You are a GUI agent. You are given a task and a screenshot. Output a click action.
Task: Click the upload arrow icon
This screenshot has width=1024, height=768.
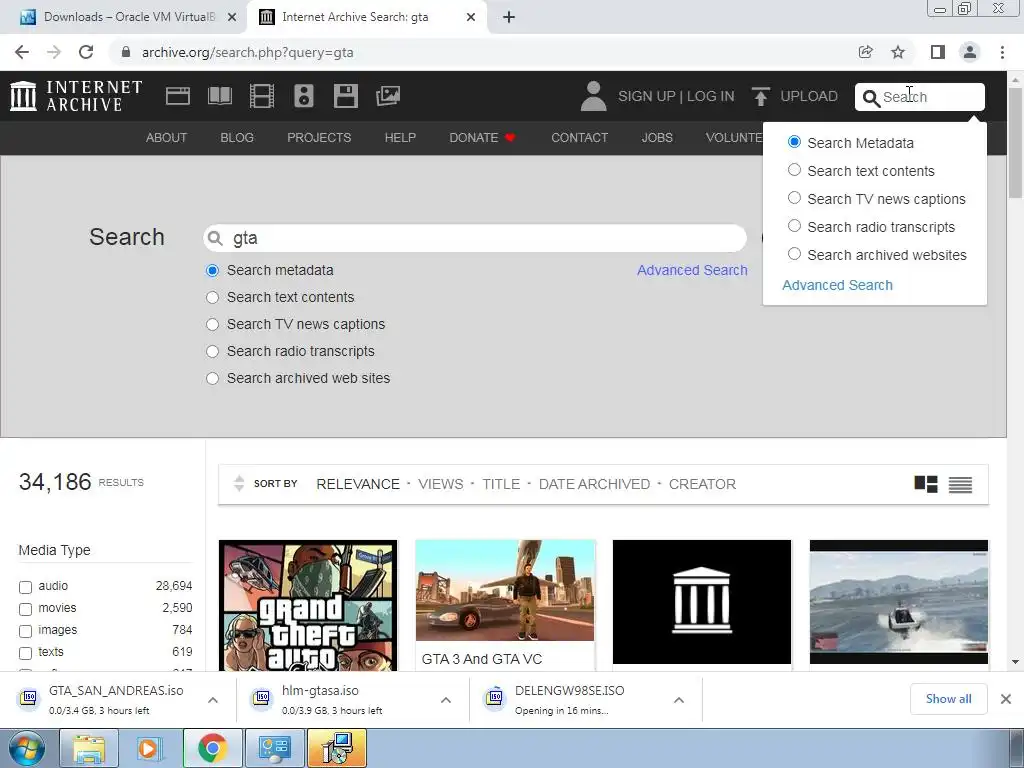coord(760,96)
